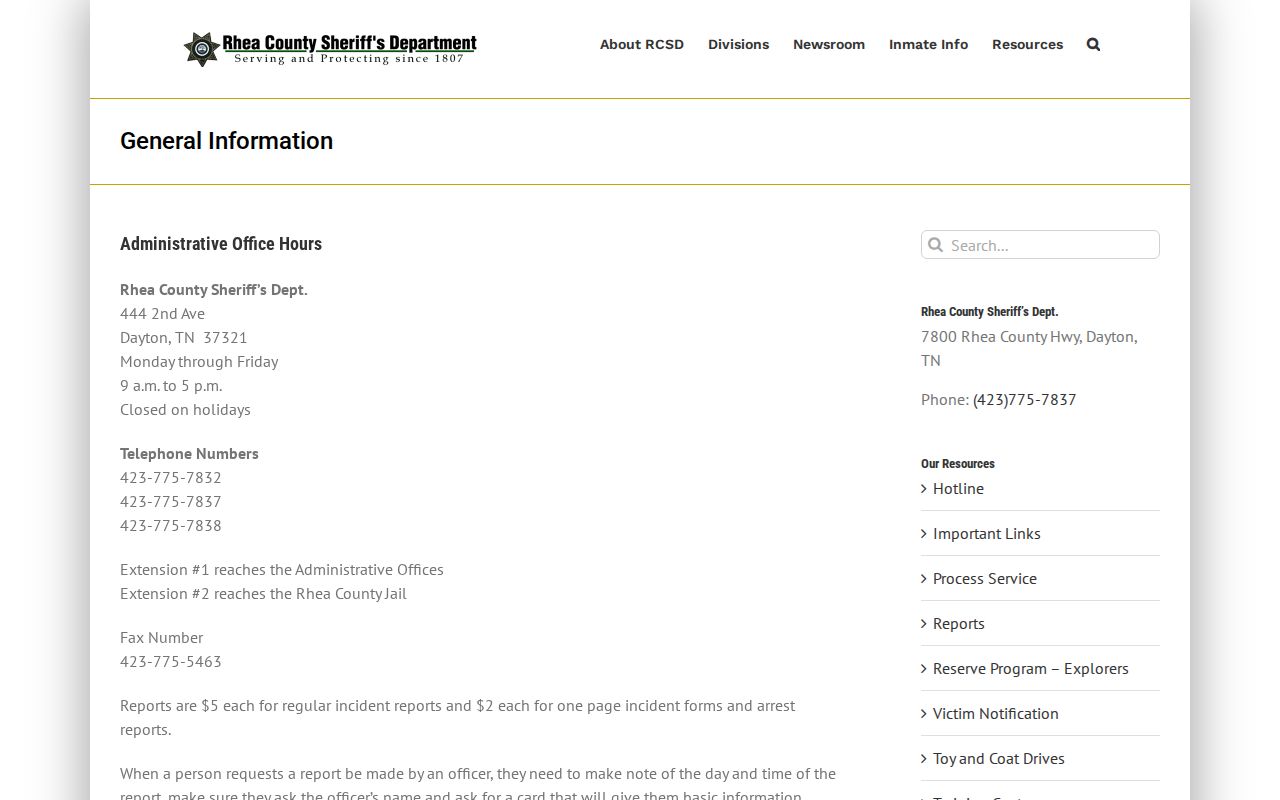
Task: Click the Extension #2 Rhea County Jail line
Action: click(263, 593)
